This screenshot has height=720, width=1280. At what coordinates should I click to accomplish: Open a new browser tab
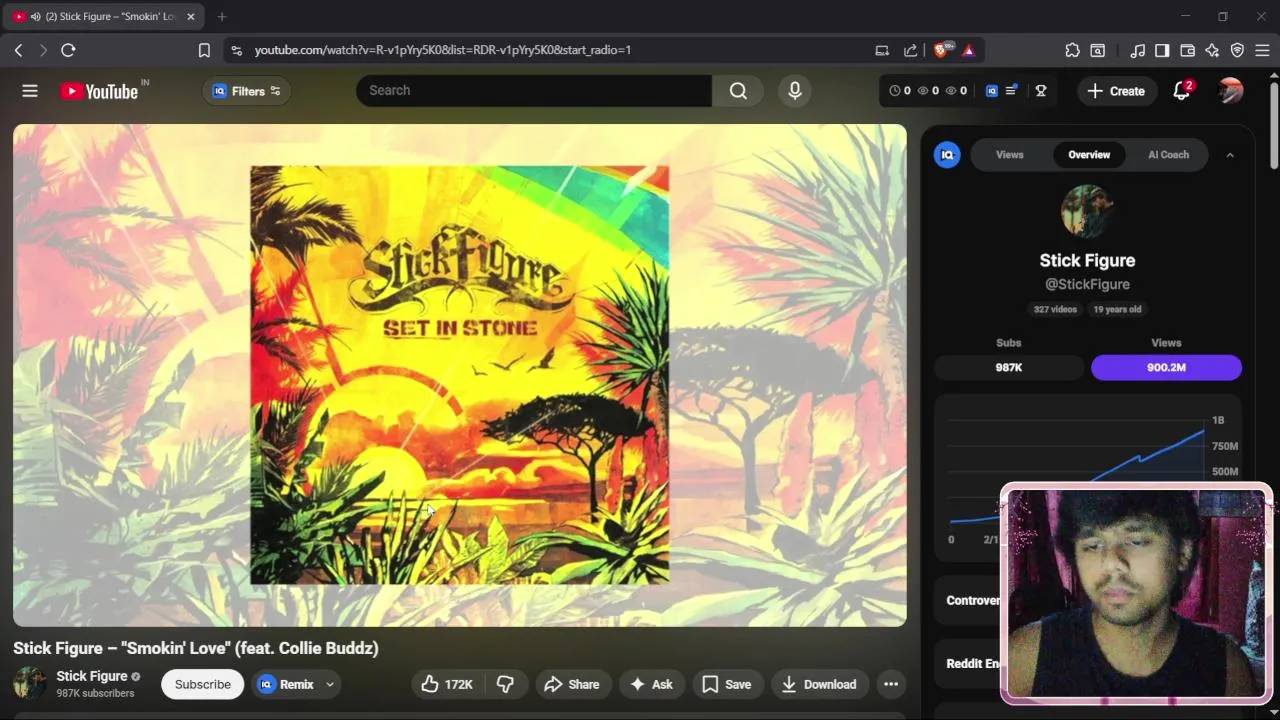coord(222,16)
